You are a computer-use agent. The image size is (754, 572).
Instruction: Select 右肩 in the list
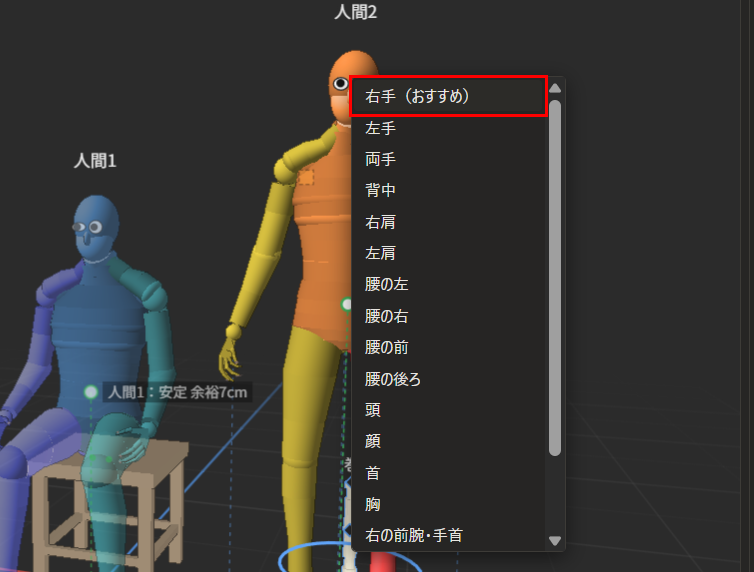pyautogui.click(x=448, y=222)
